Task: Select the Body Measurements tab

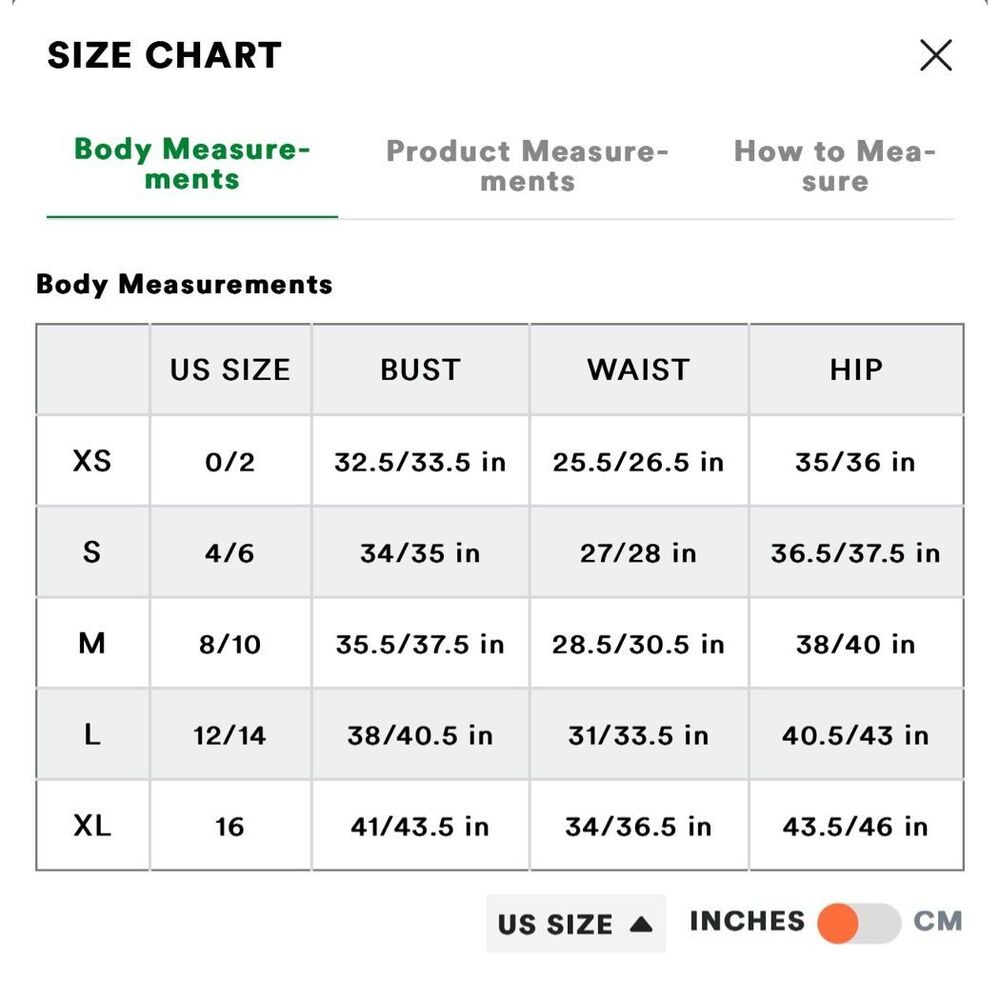Action: tap(192, 164)
